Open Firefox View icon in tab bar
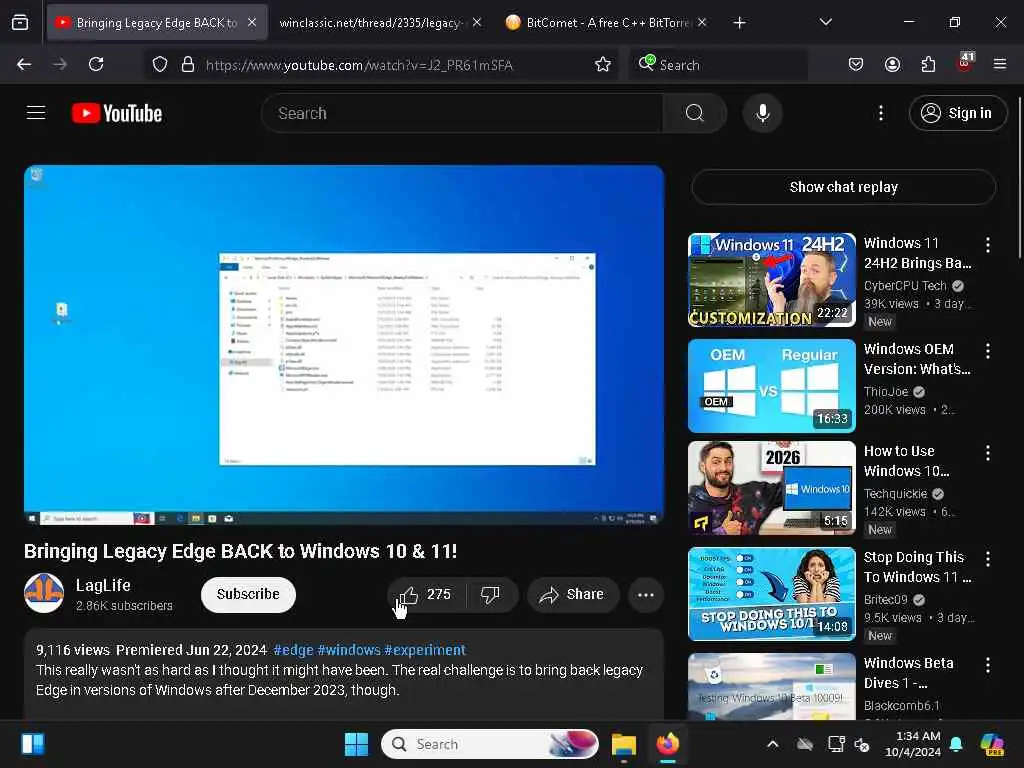Screen dimensions: 1024x768 coord(20,23)
